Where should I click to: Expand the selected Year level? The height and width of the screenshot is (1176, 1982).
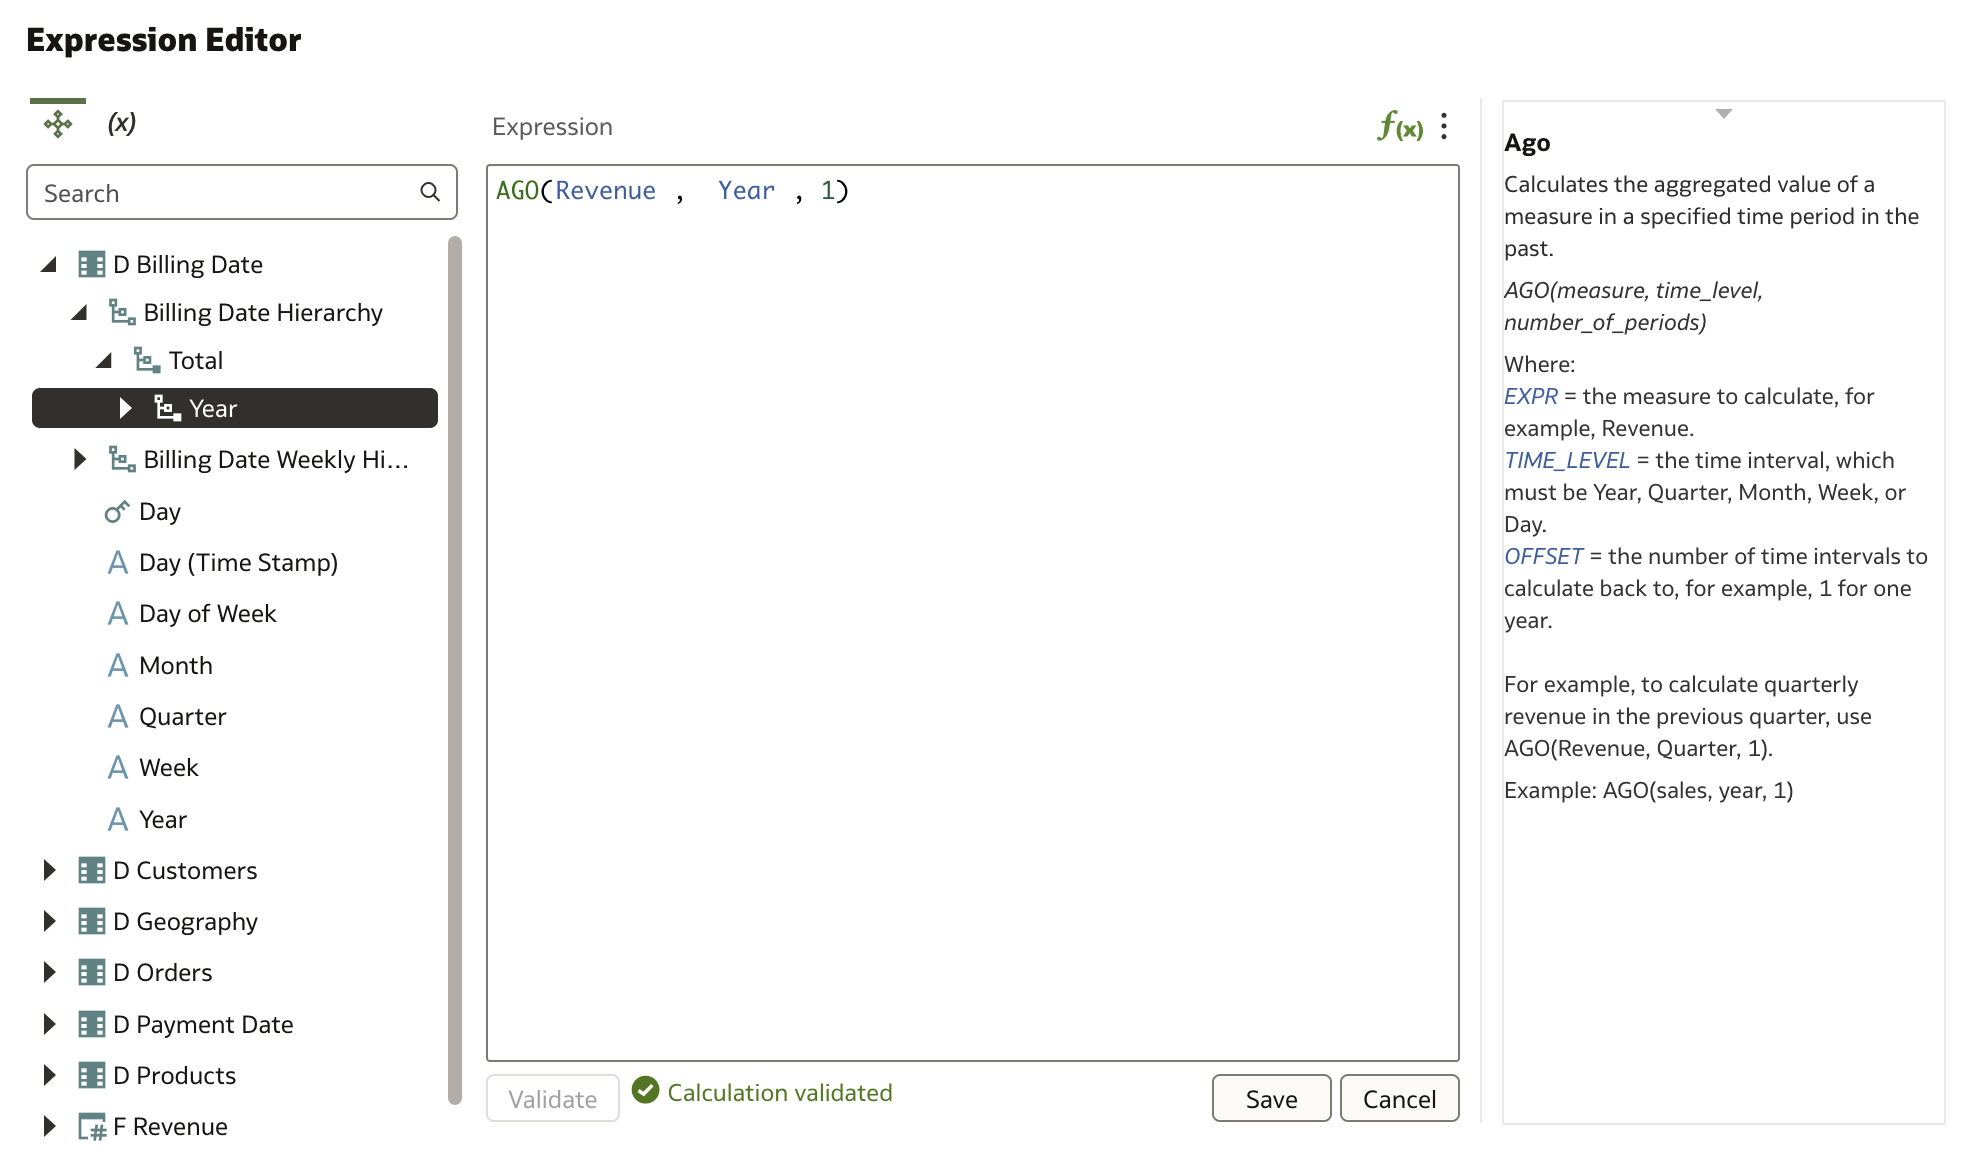(125, 408)
